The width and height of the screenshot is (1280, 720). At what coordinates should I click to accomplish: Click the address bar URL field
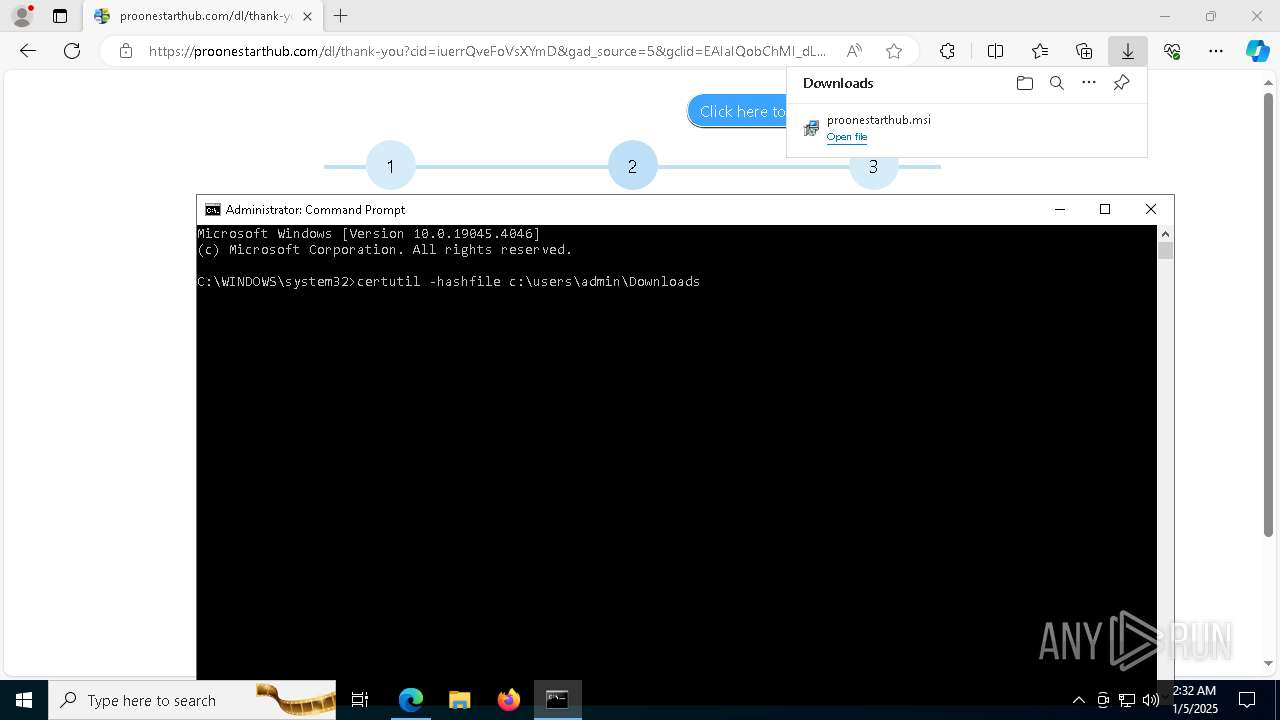(487, 51)
